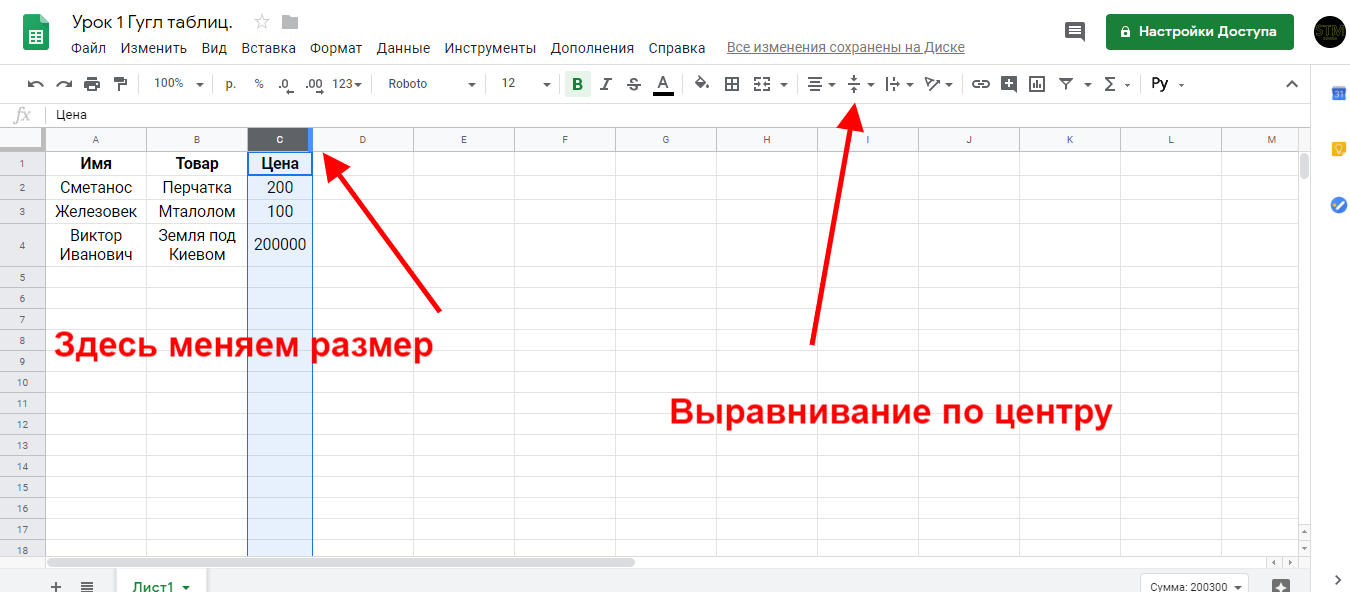Click the Google Sheets home logo
The image size is (1350, 592).
37,32
